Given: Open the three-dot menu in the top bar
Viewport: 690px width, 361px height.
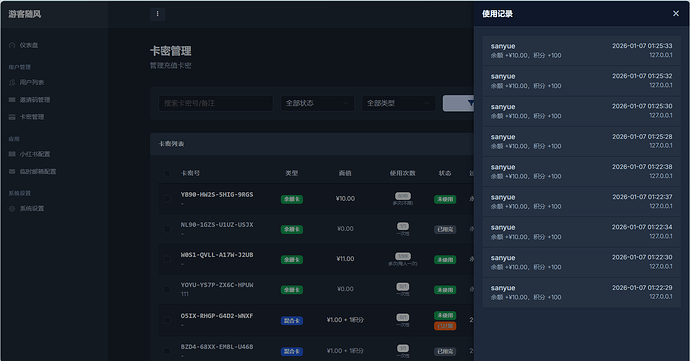Looking at the screenshot, I should [x=158, y=14].
